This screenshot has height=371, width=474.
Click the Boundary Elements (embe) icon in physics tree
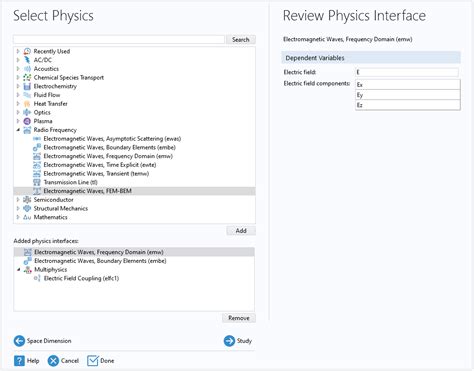tap(37, 147)
